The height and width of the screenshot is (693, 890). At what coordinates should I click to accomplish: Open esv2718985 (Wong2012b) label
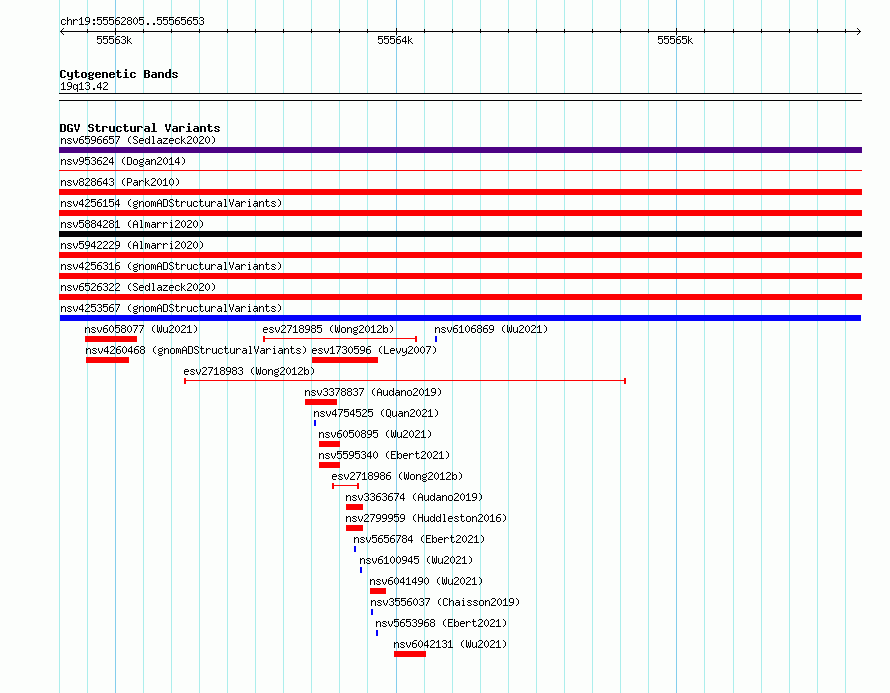click(x=328, y=329)
